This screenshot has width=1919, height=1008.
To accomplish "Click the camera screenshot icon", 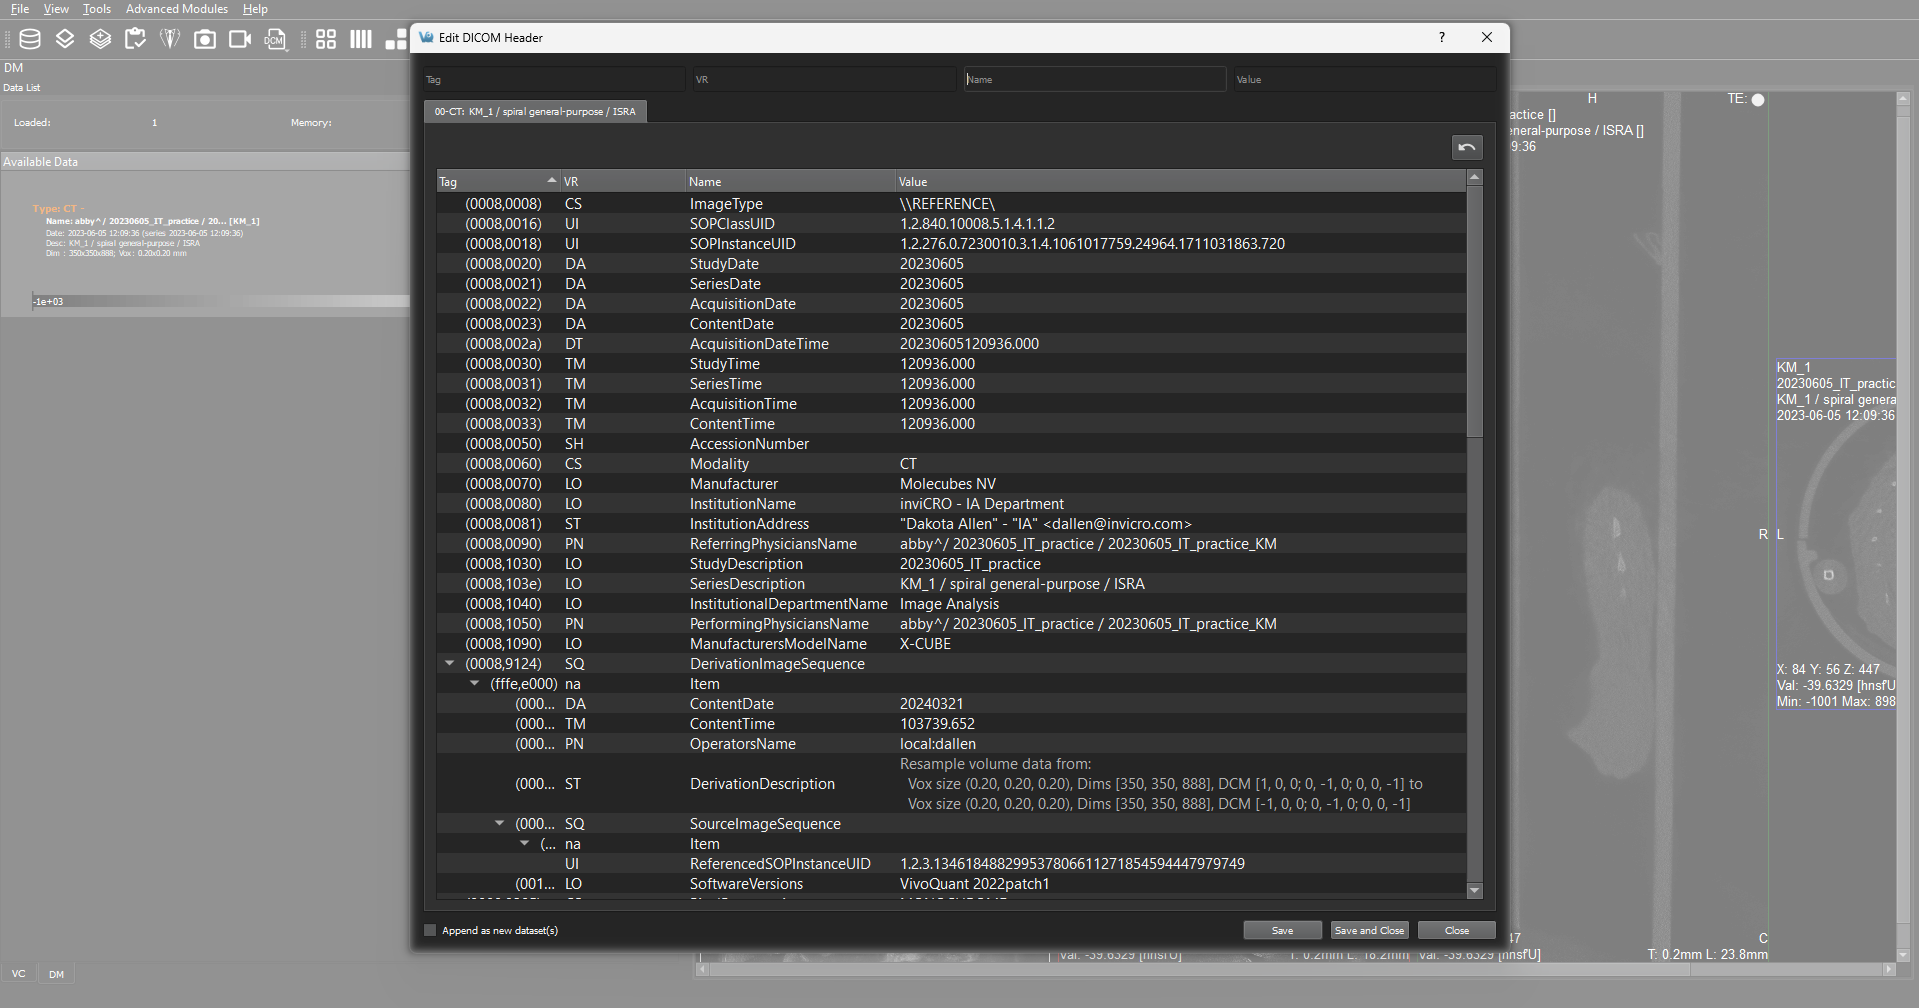I will (x=205, y=39).
